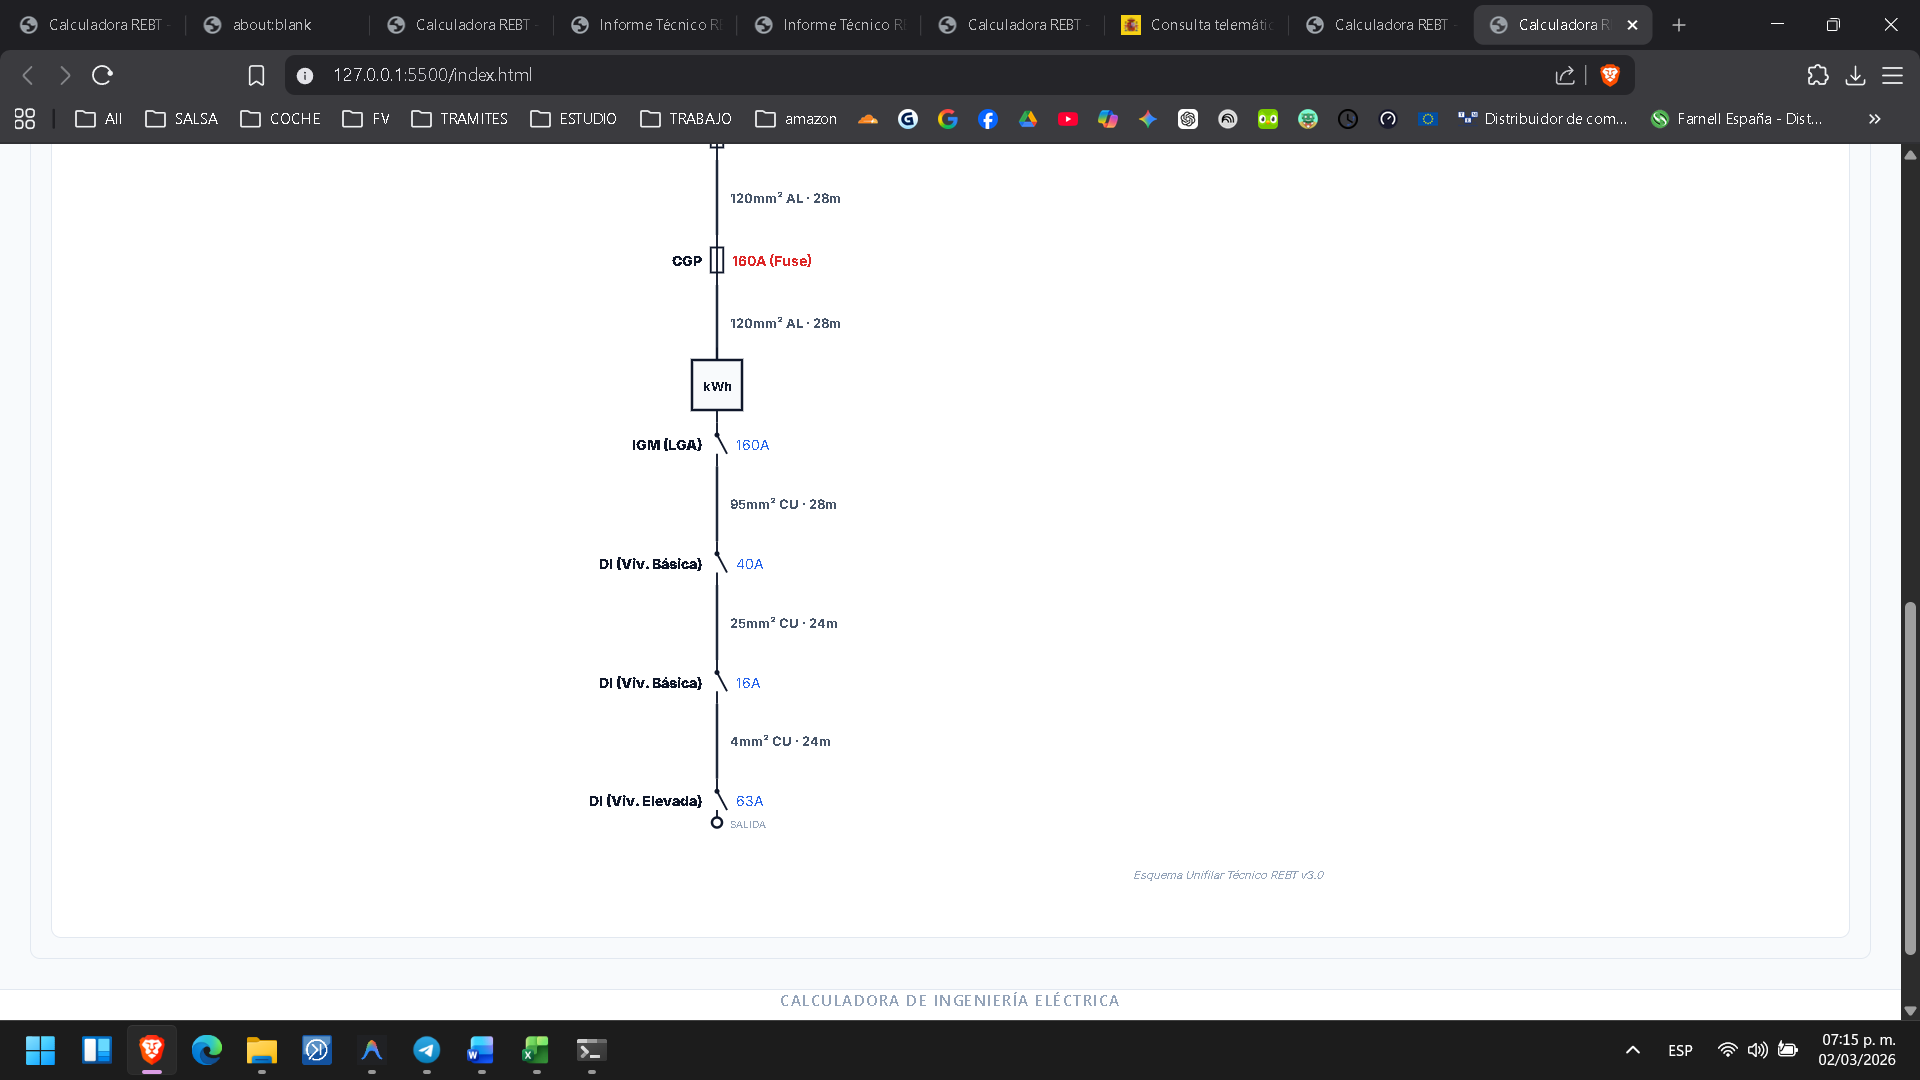
Task: Open Telegram from the taskbar
Action: coord(426,1050)
